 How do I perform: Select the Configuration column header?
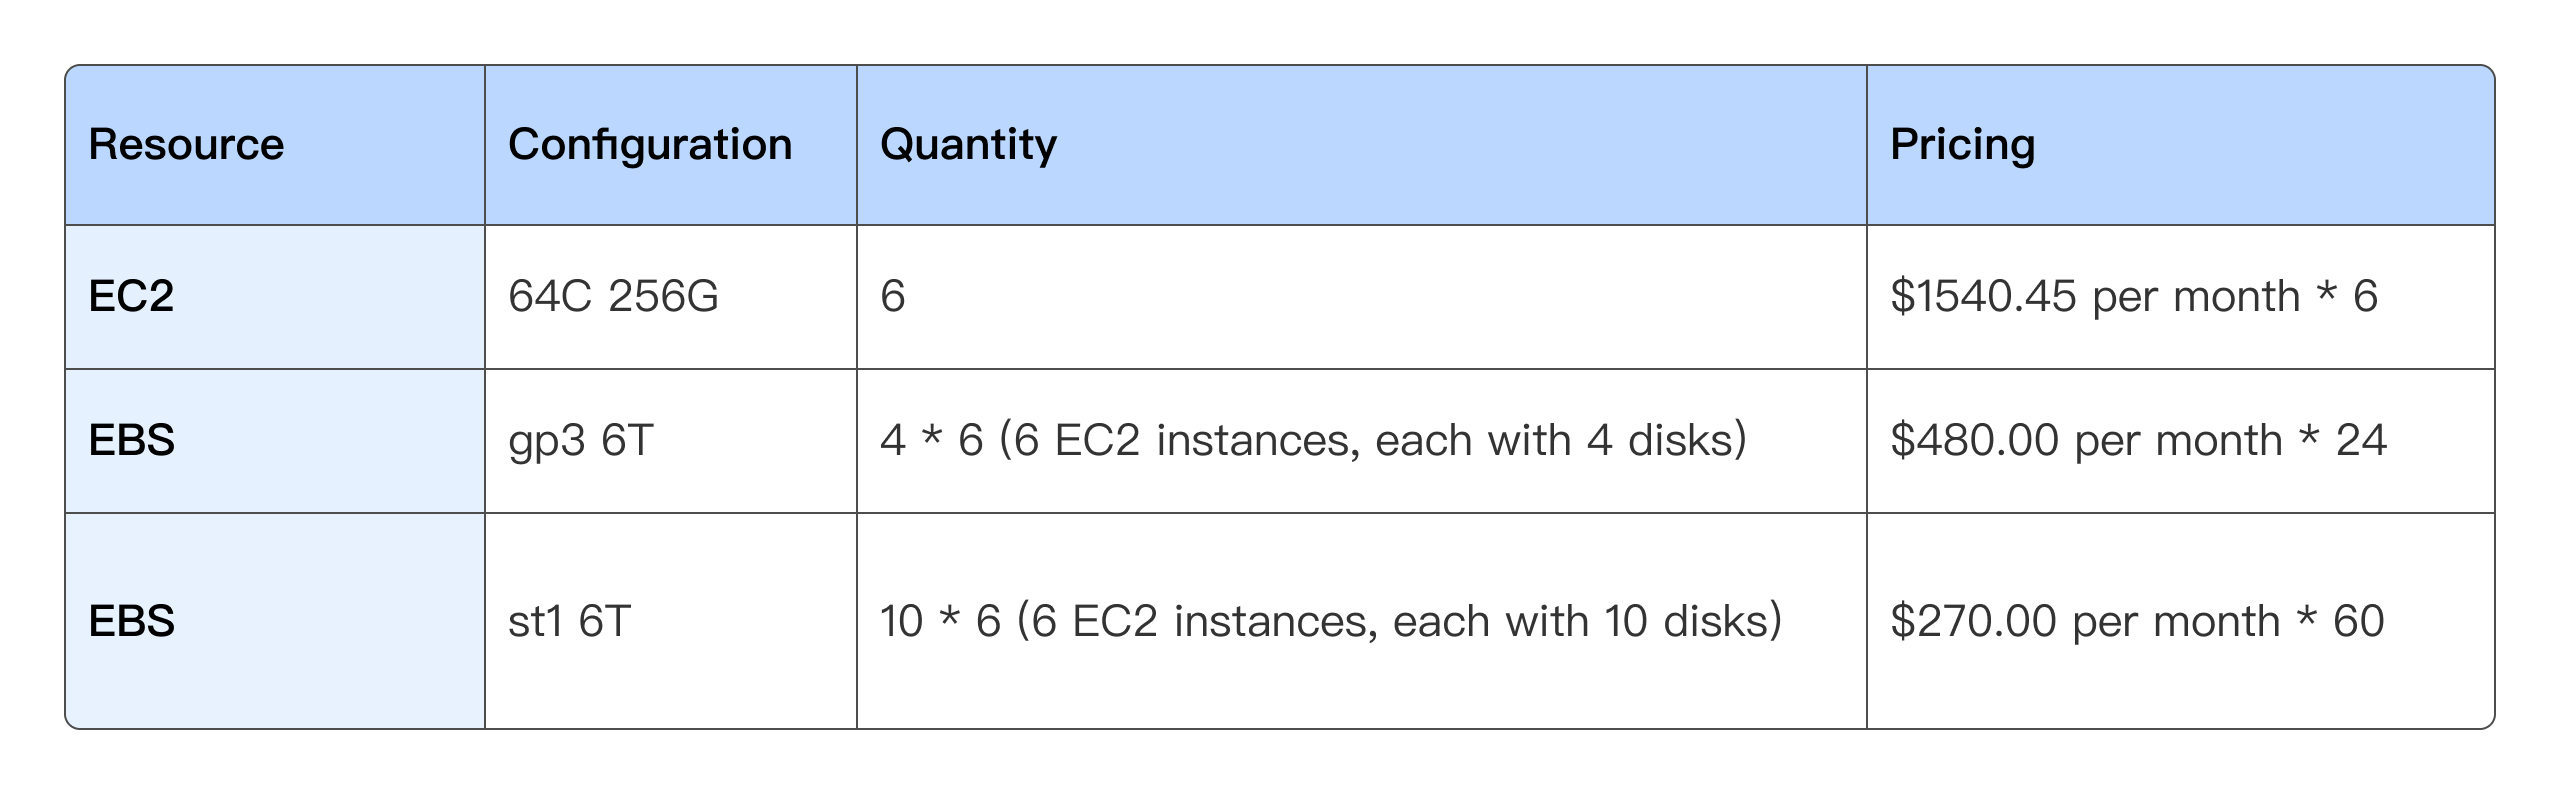(x=650, y=145)
